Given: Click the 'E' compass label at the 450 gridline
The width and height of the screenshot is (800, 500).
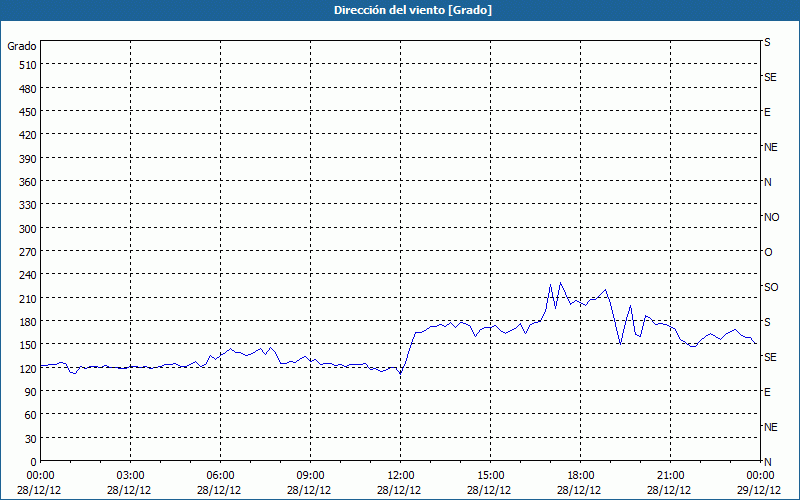Looking at the screenshot, I should [767, 112].
